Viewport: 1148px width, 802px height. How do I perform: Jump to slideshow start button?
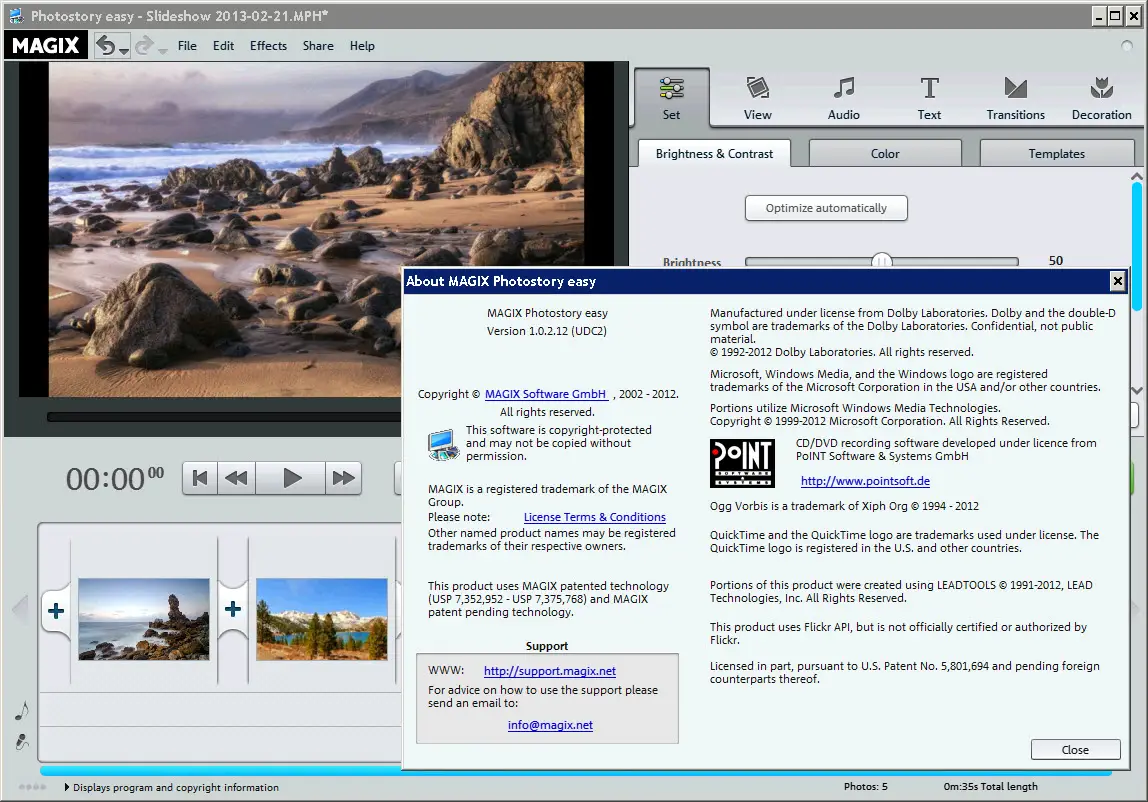tap(199, 478)
